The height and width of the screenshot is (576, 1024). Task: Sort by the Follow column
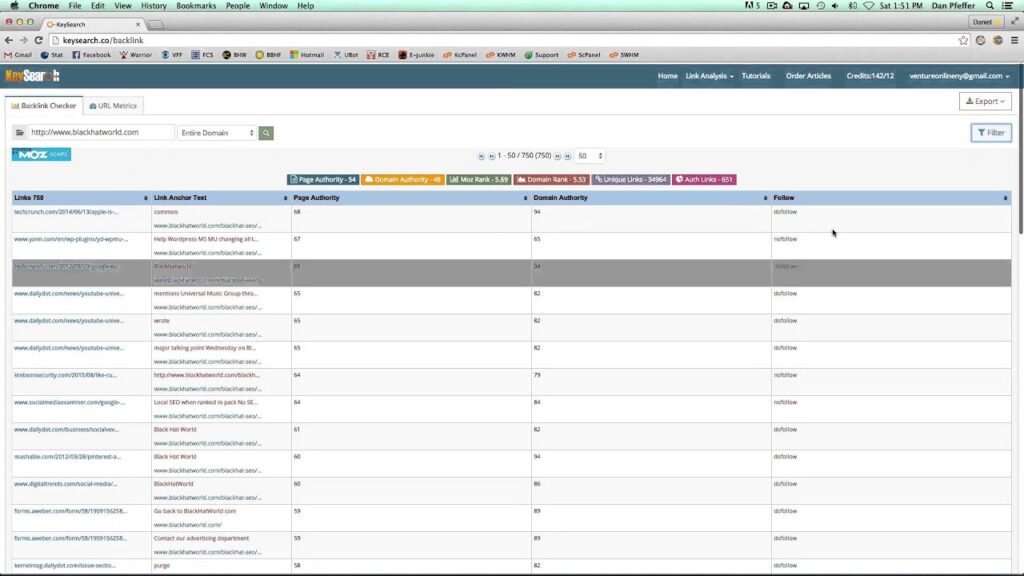click(x=891, y=198)
